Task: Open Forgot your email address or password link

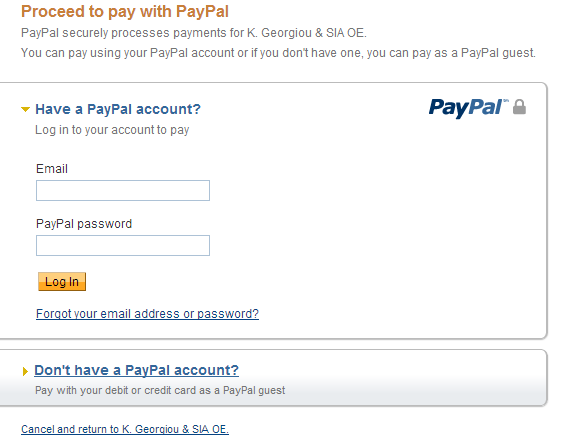Action: click(147, 313)
